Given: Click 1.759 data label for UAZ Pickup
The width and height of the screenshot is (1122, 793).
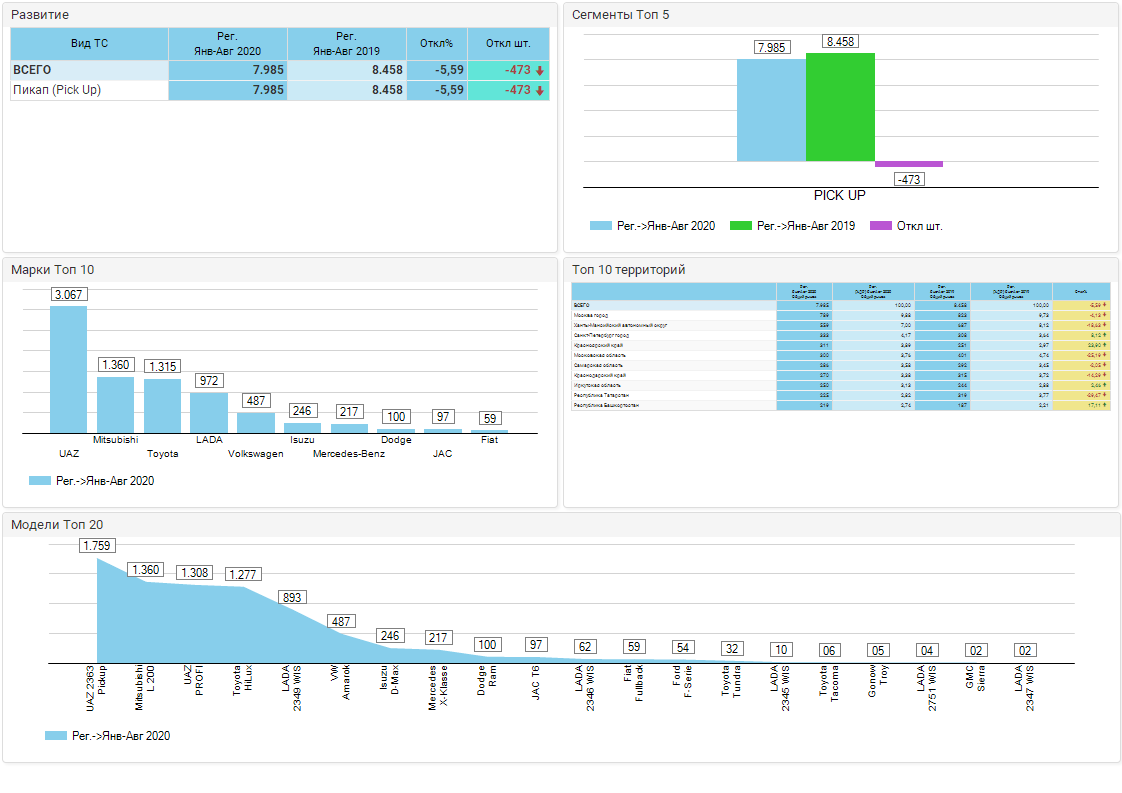Looking at the screenshot, I should pyautogui.click(x=97, y=546).
